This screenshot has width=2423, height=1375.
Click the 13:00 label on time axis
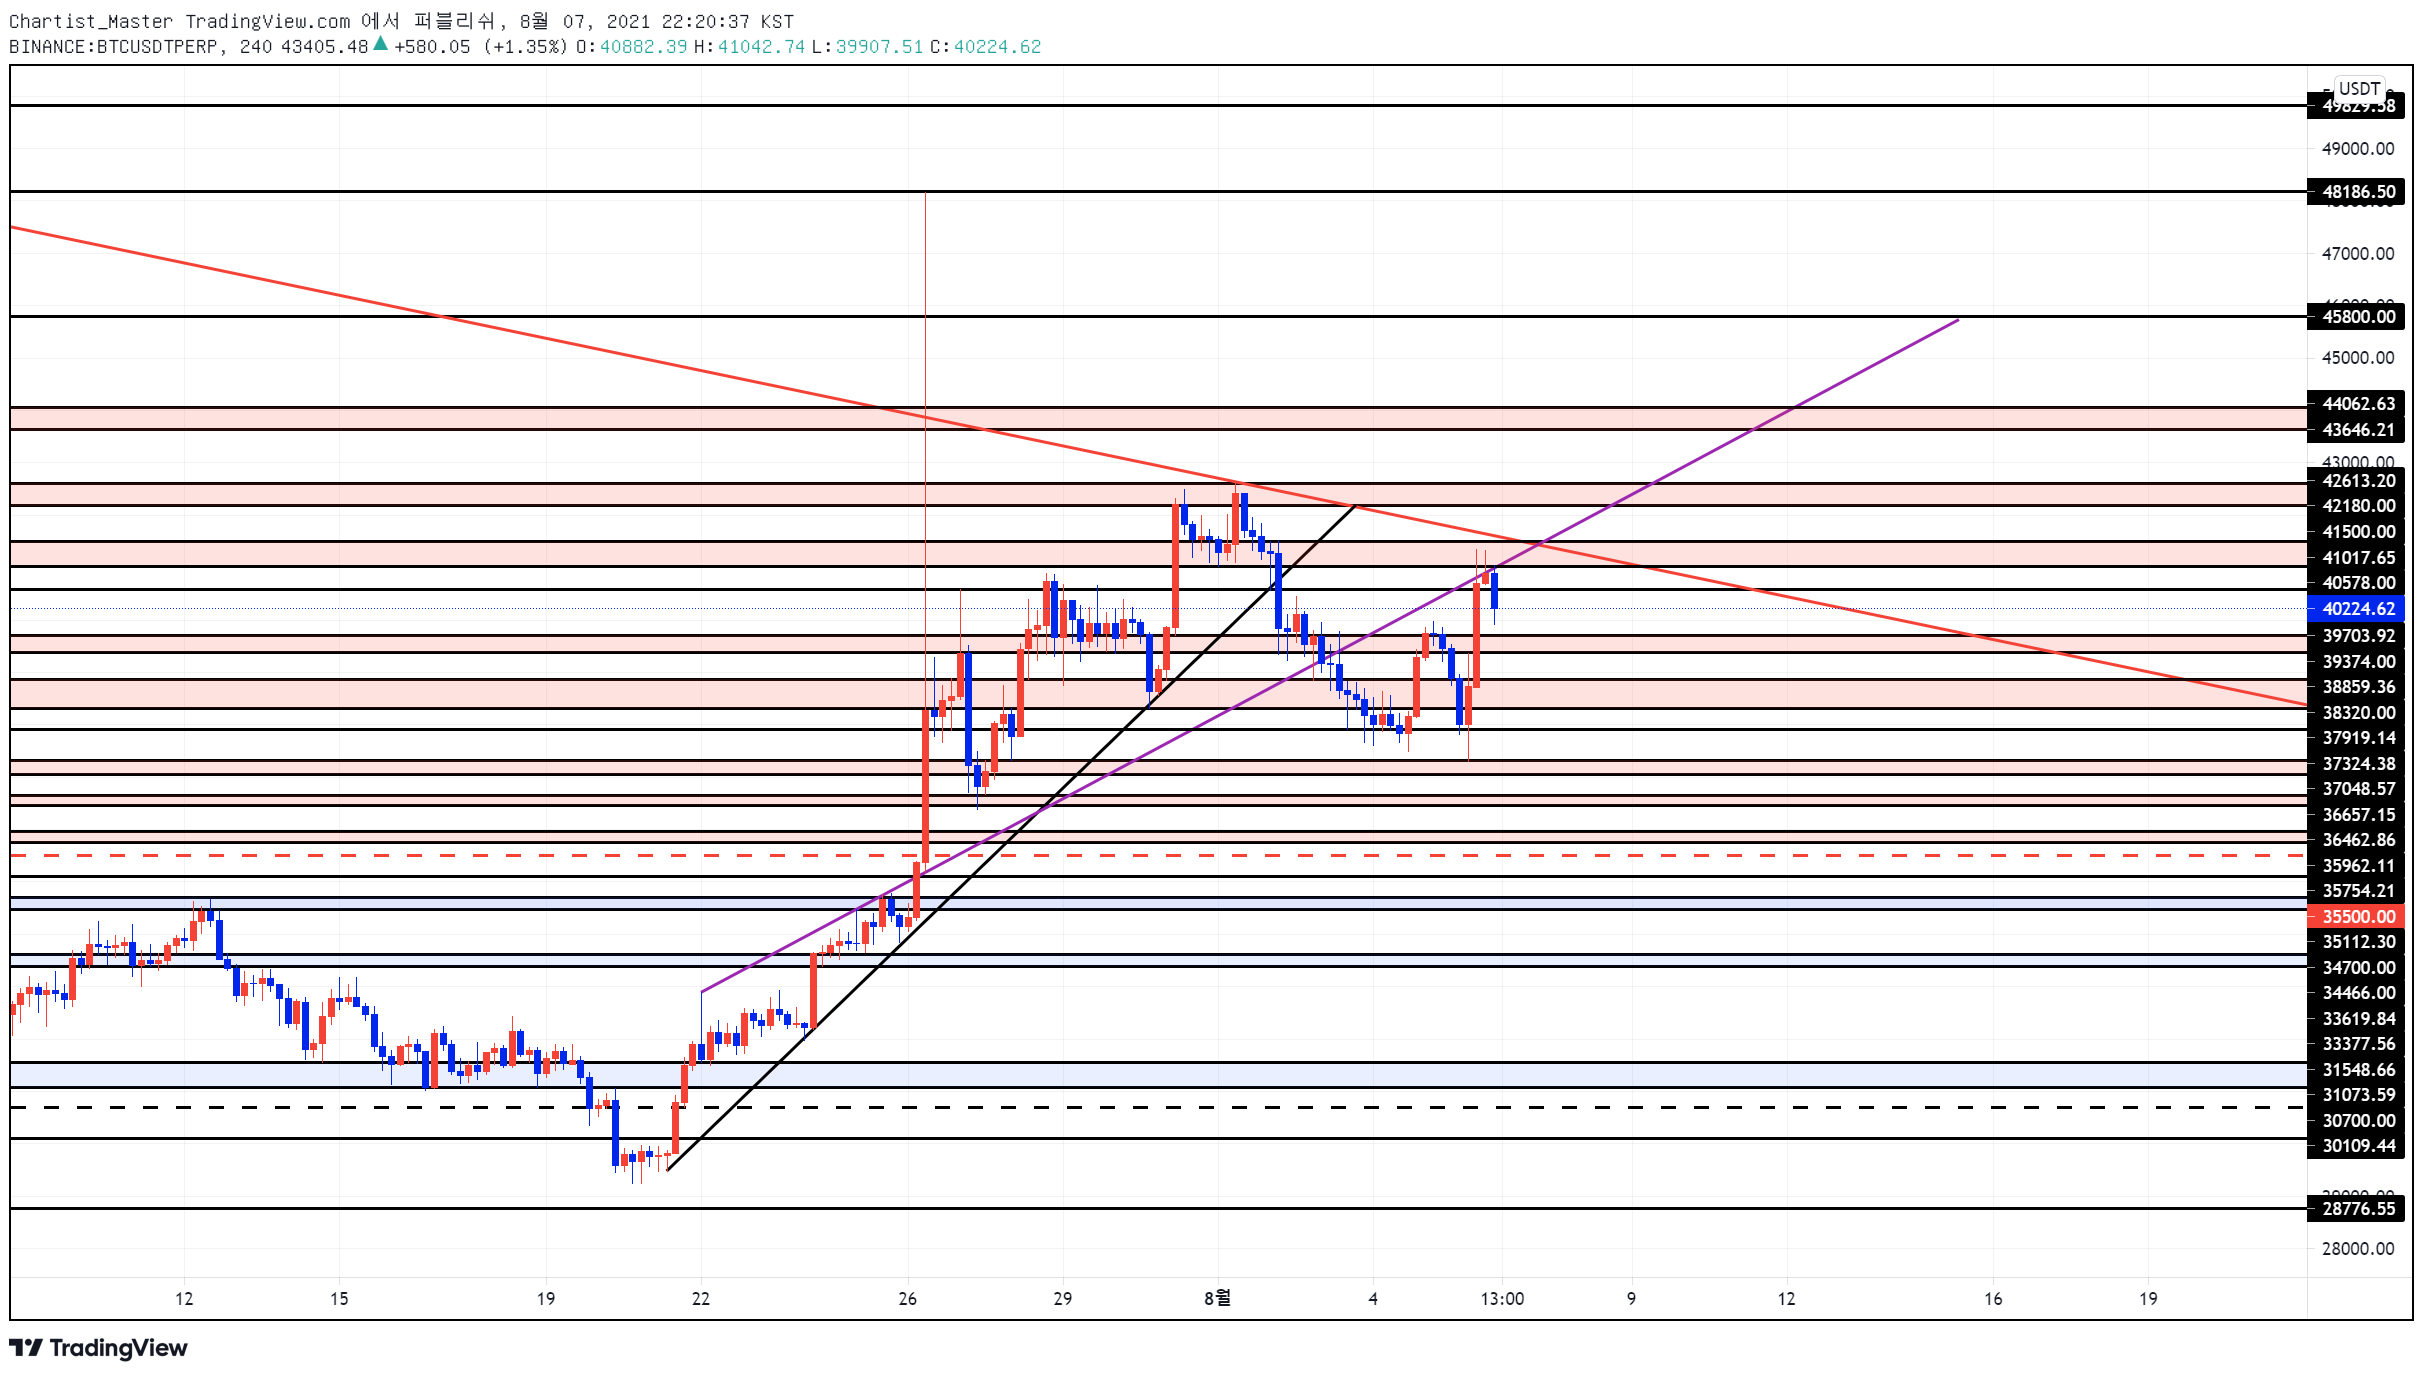(1502, 1298)
